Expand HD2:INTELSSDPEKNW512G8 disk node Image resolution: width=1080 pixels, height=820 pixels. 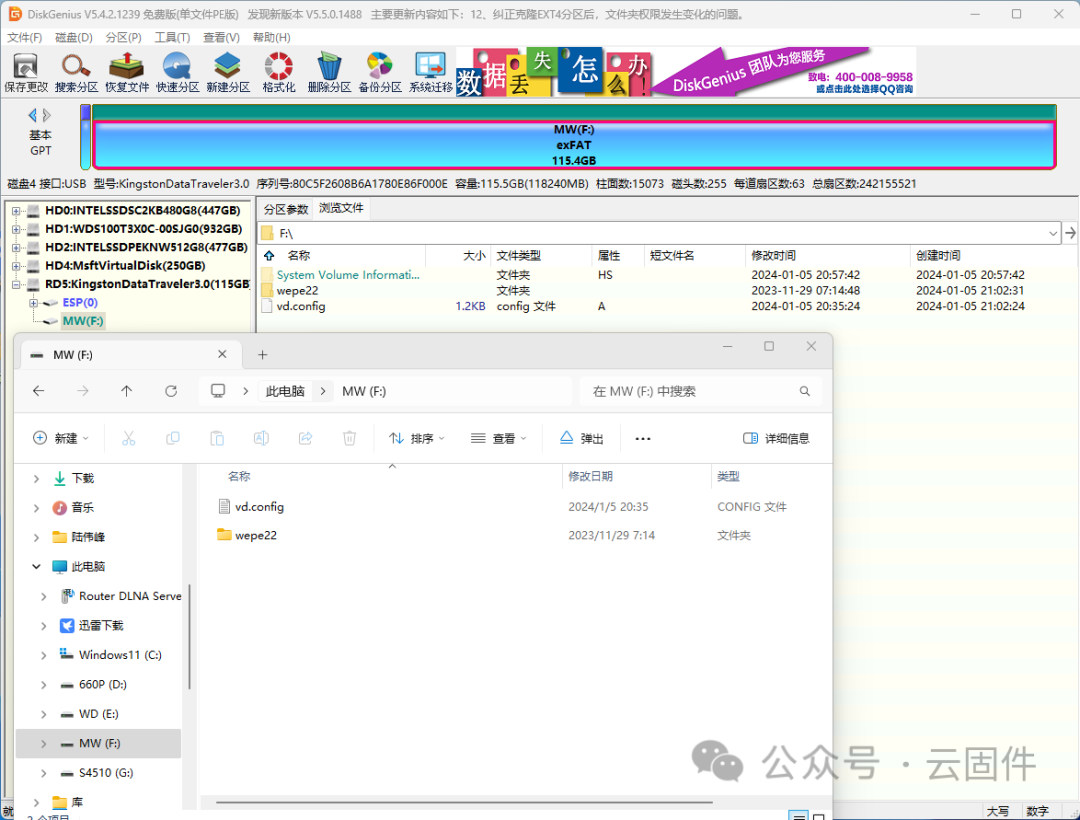(x=16, y=247)
